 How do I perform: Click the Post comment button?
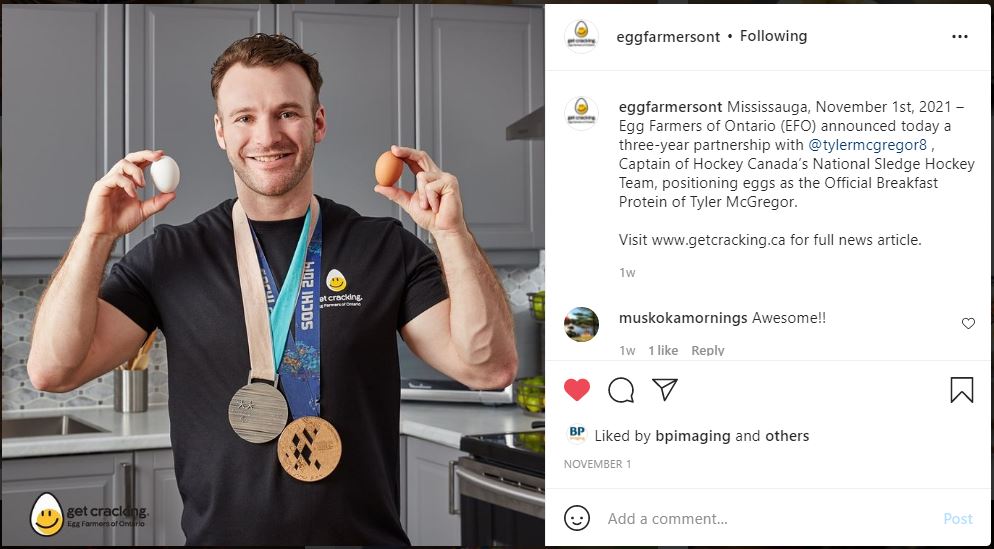tap(957, 519)
